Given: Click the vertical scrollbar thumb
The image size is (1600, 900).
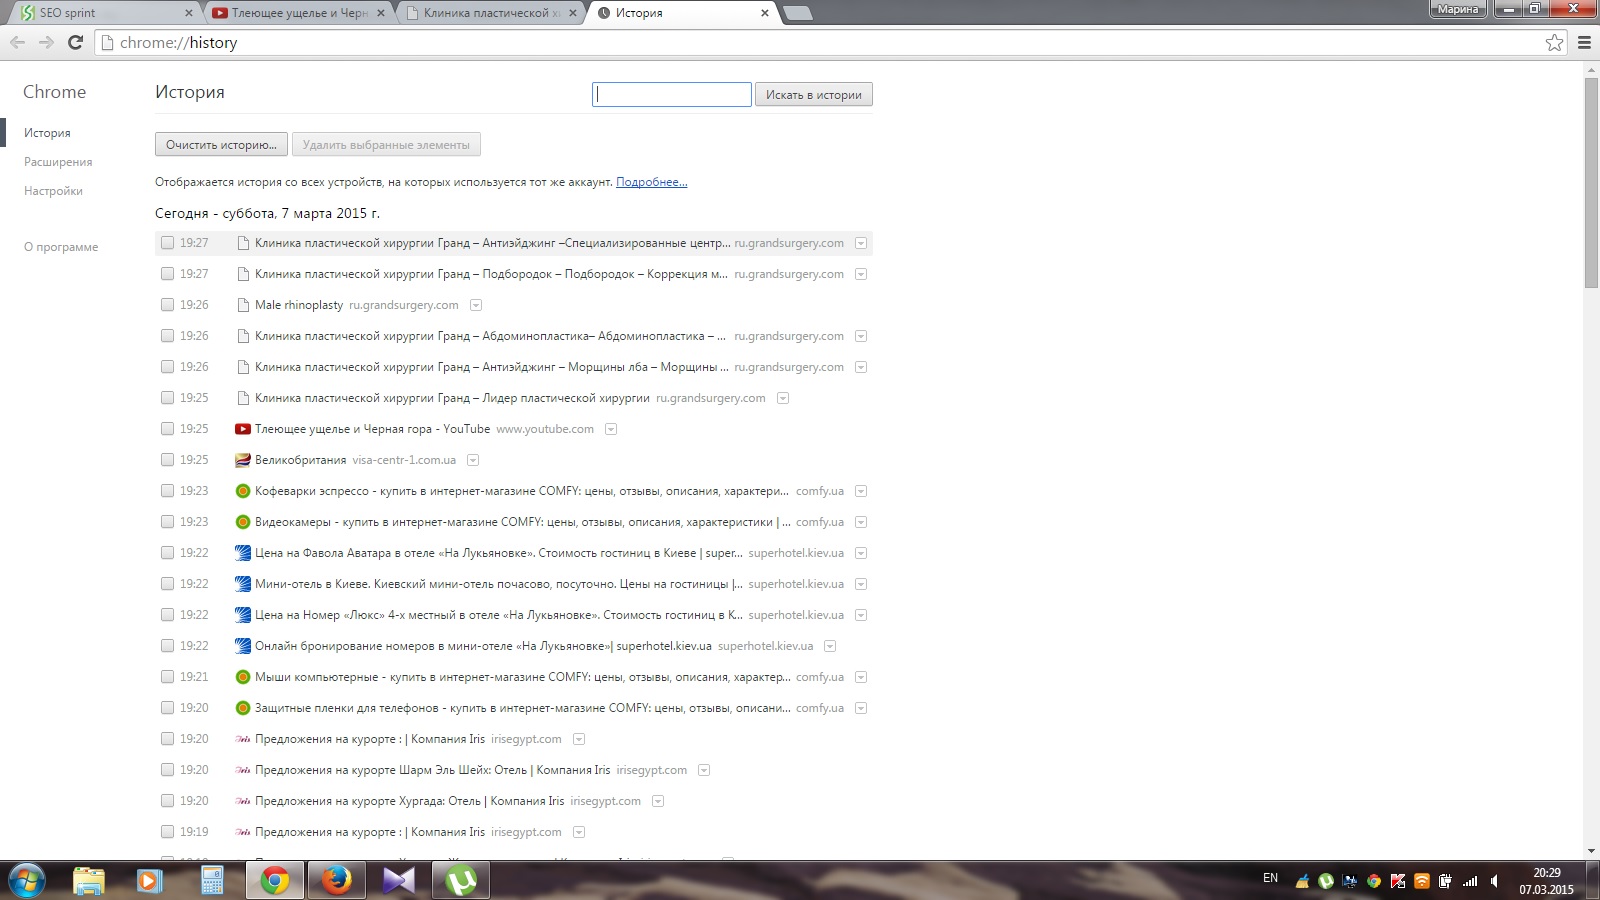Looking at the screenshot, I should (1592, 183).
